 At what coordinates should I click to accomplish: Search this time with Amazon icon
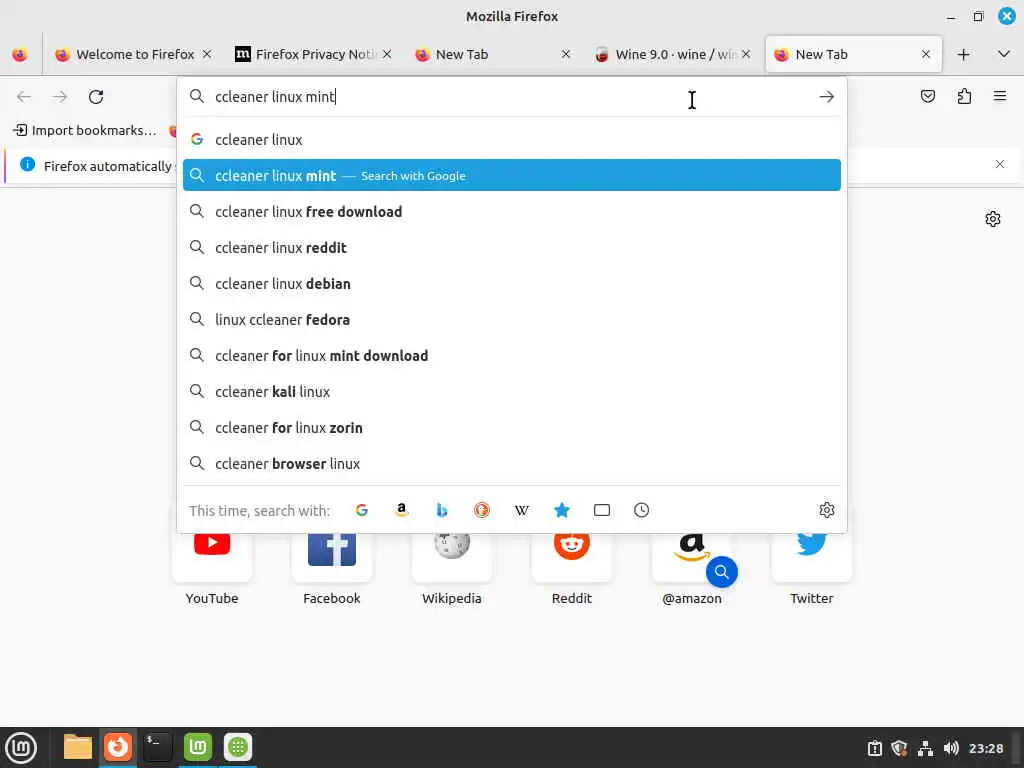[x=402, y=510]
